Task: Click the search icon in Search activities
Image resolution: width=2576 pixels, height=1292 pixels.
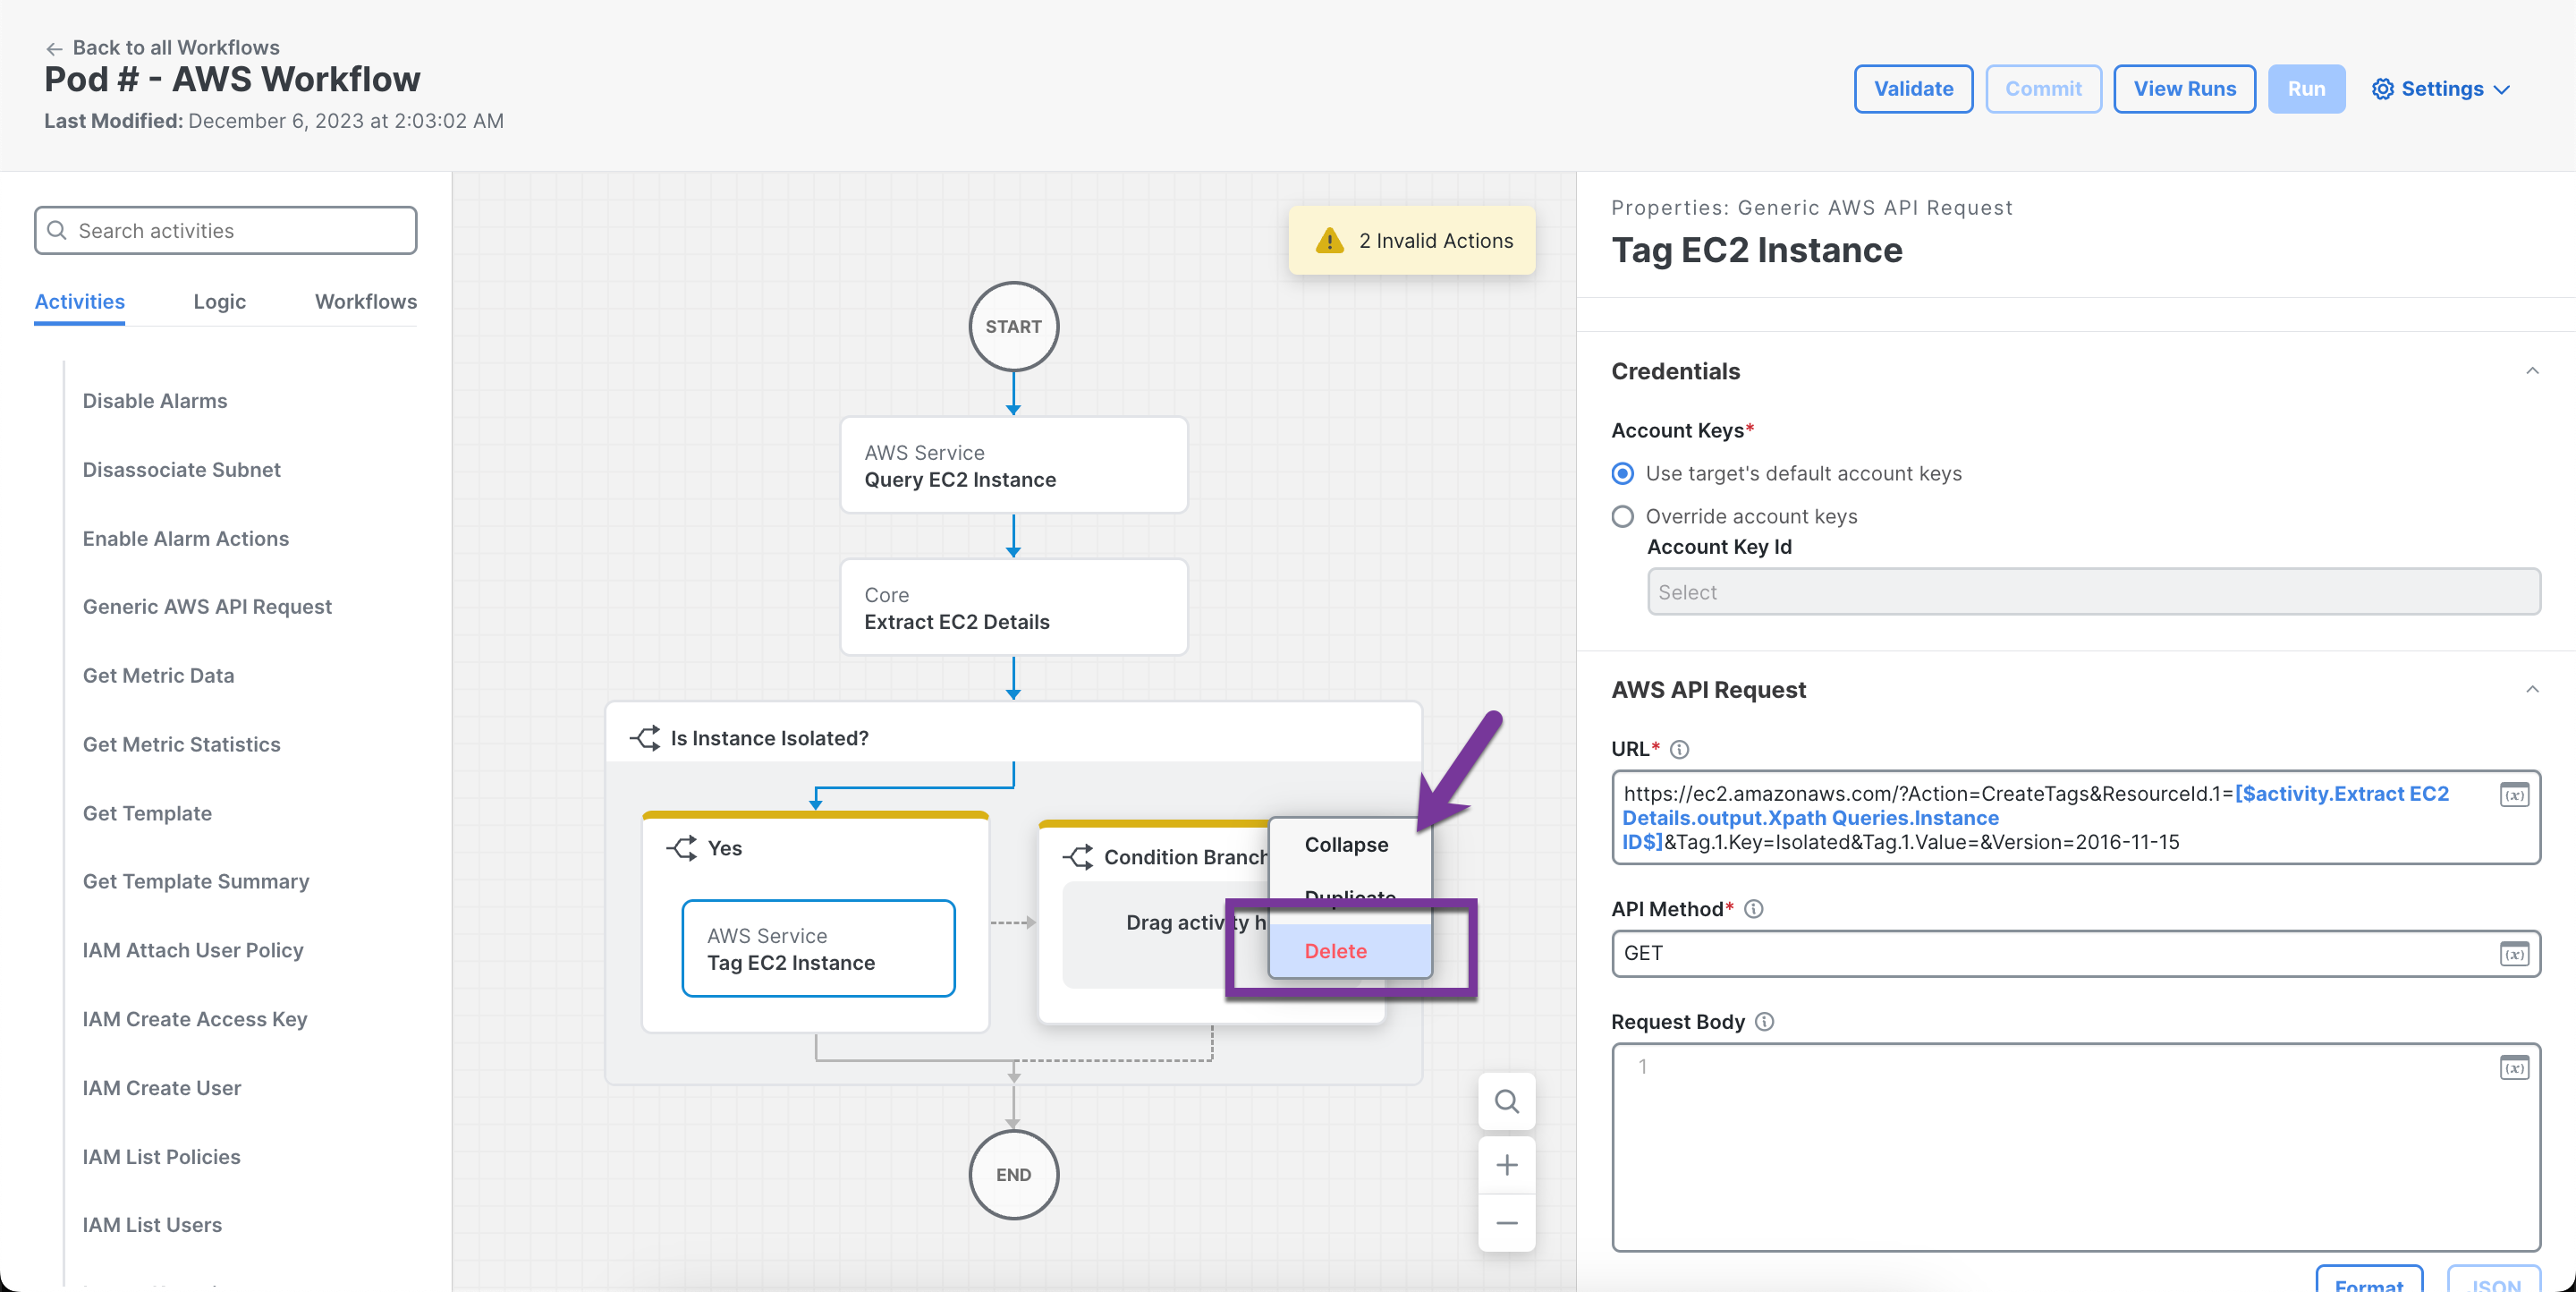Action: coord(57,231)
